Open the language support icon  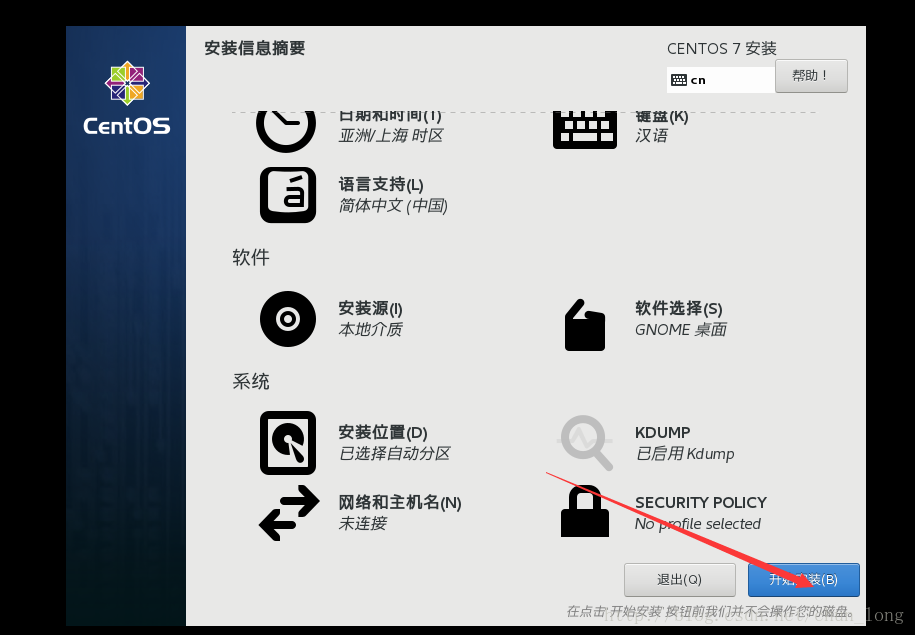pos(288,195)
